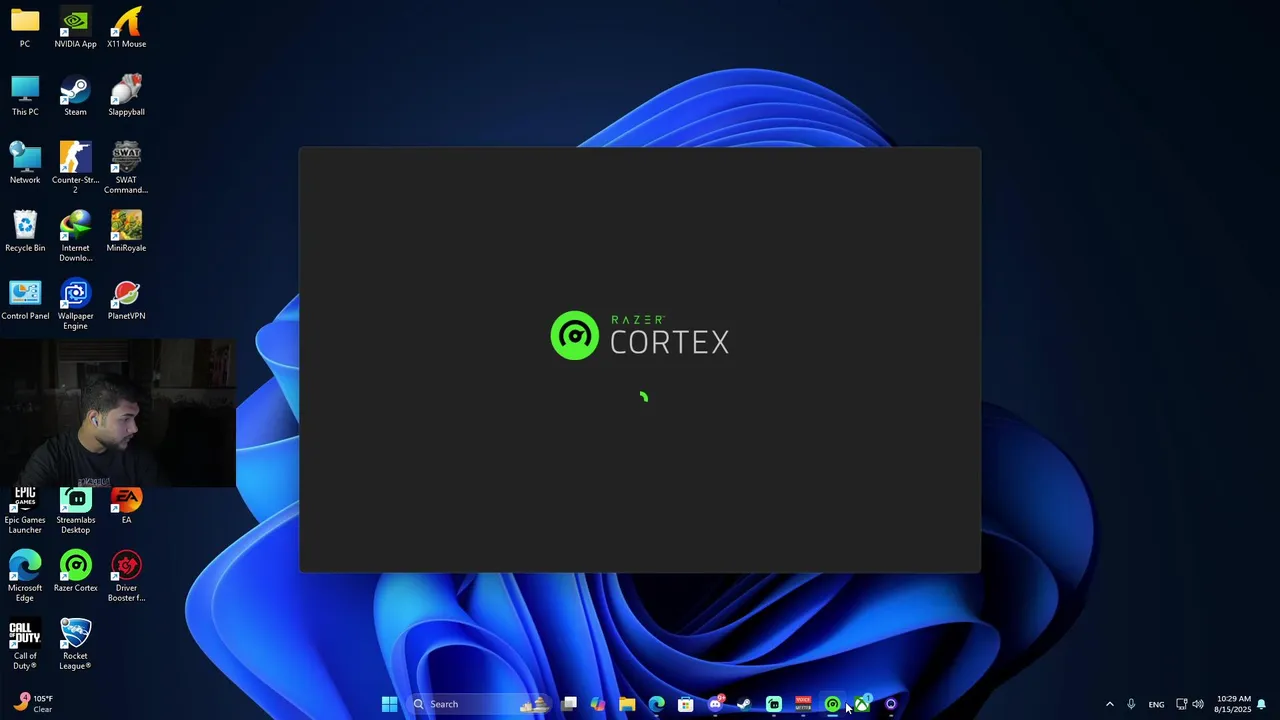This screenshot has width=1280, height=720.
Task: Open X11 Mouse shortcut
Action: (x=126, y=28)
